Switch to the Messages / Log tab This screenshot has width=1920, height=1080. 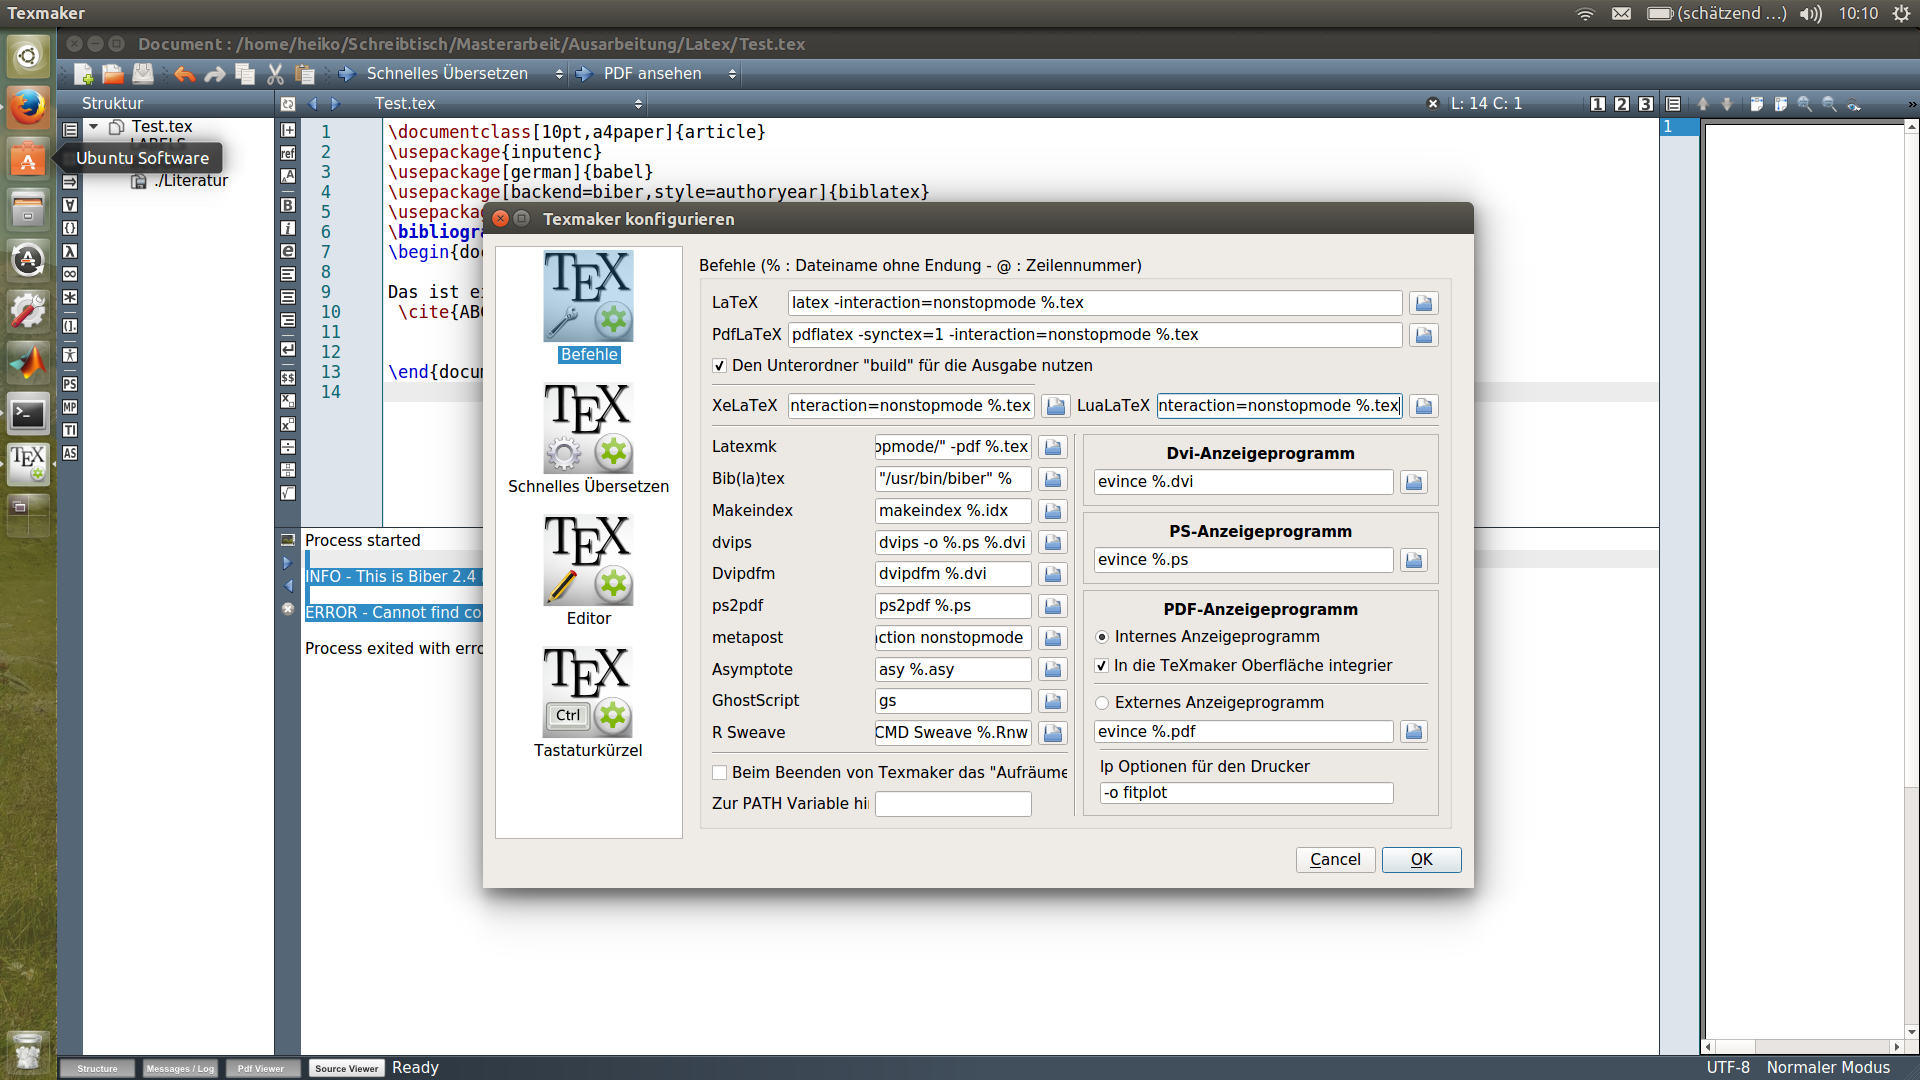tap(180, 1068)
